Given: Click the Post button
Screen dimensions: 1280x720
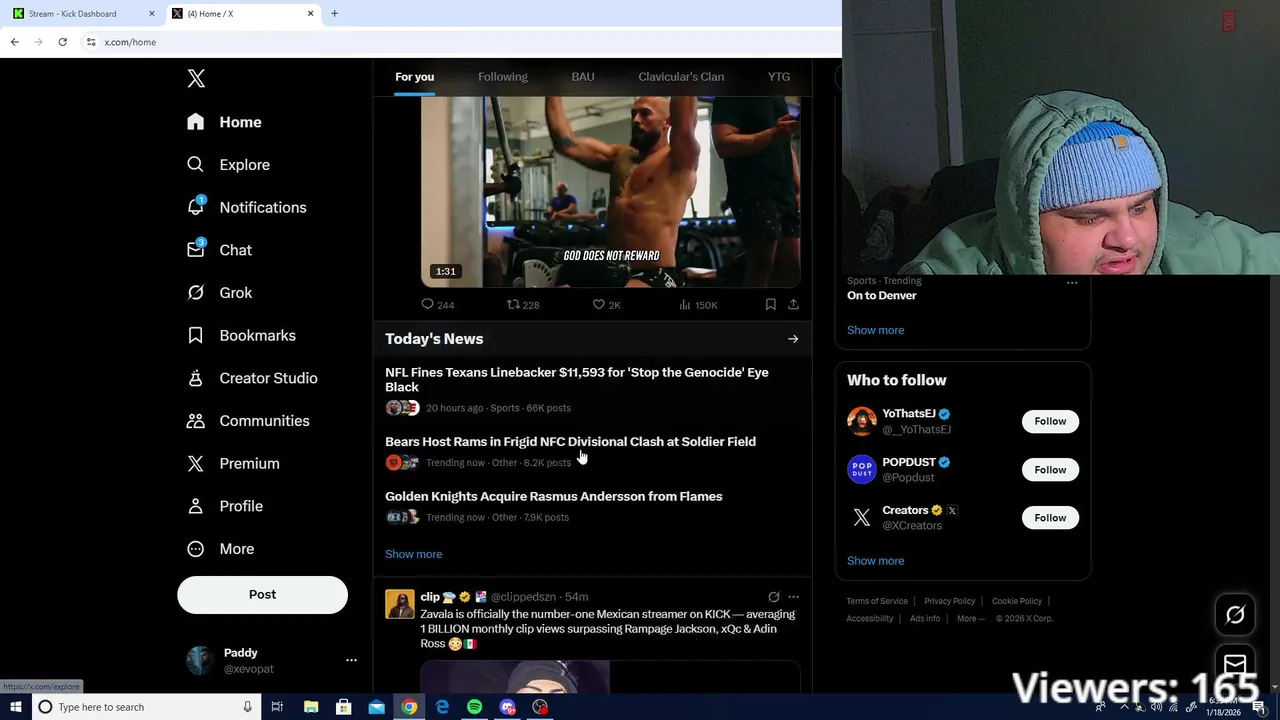Looking at the screenshot, I should 262,594.
